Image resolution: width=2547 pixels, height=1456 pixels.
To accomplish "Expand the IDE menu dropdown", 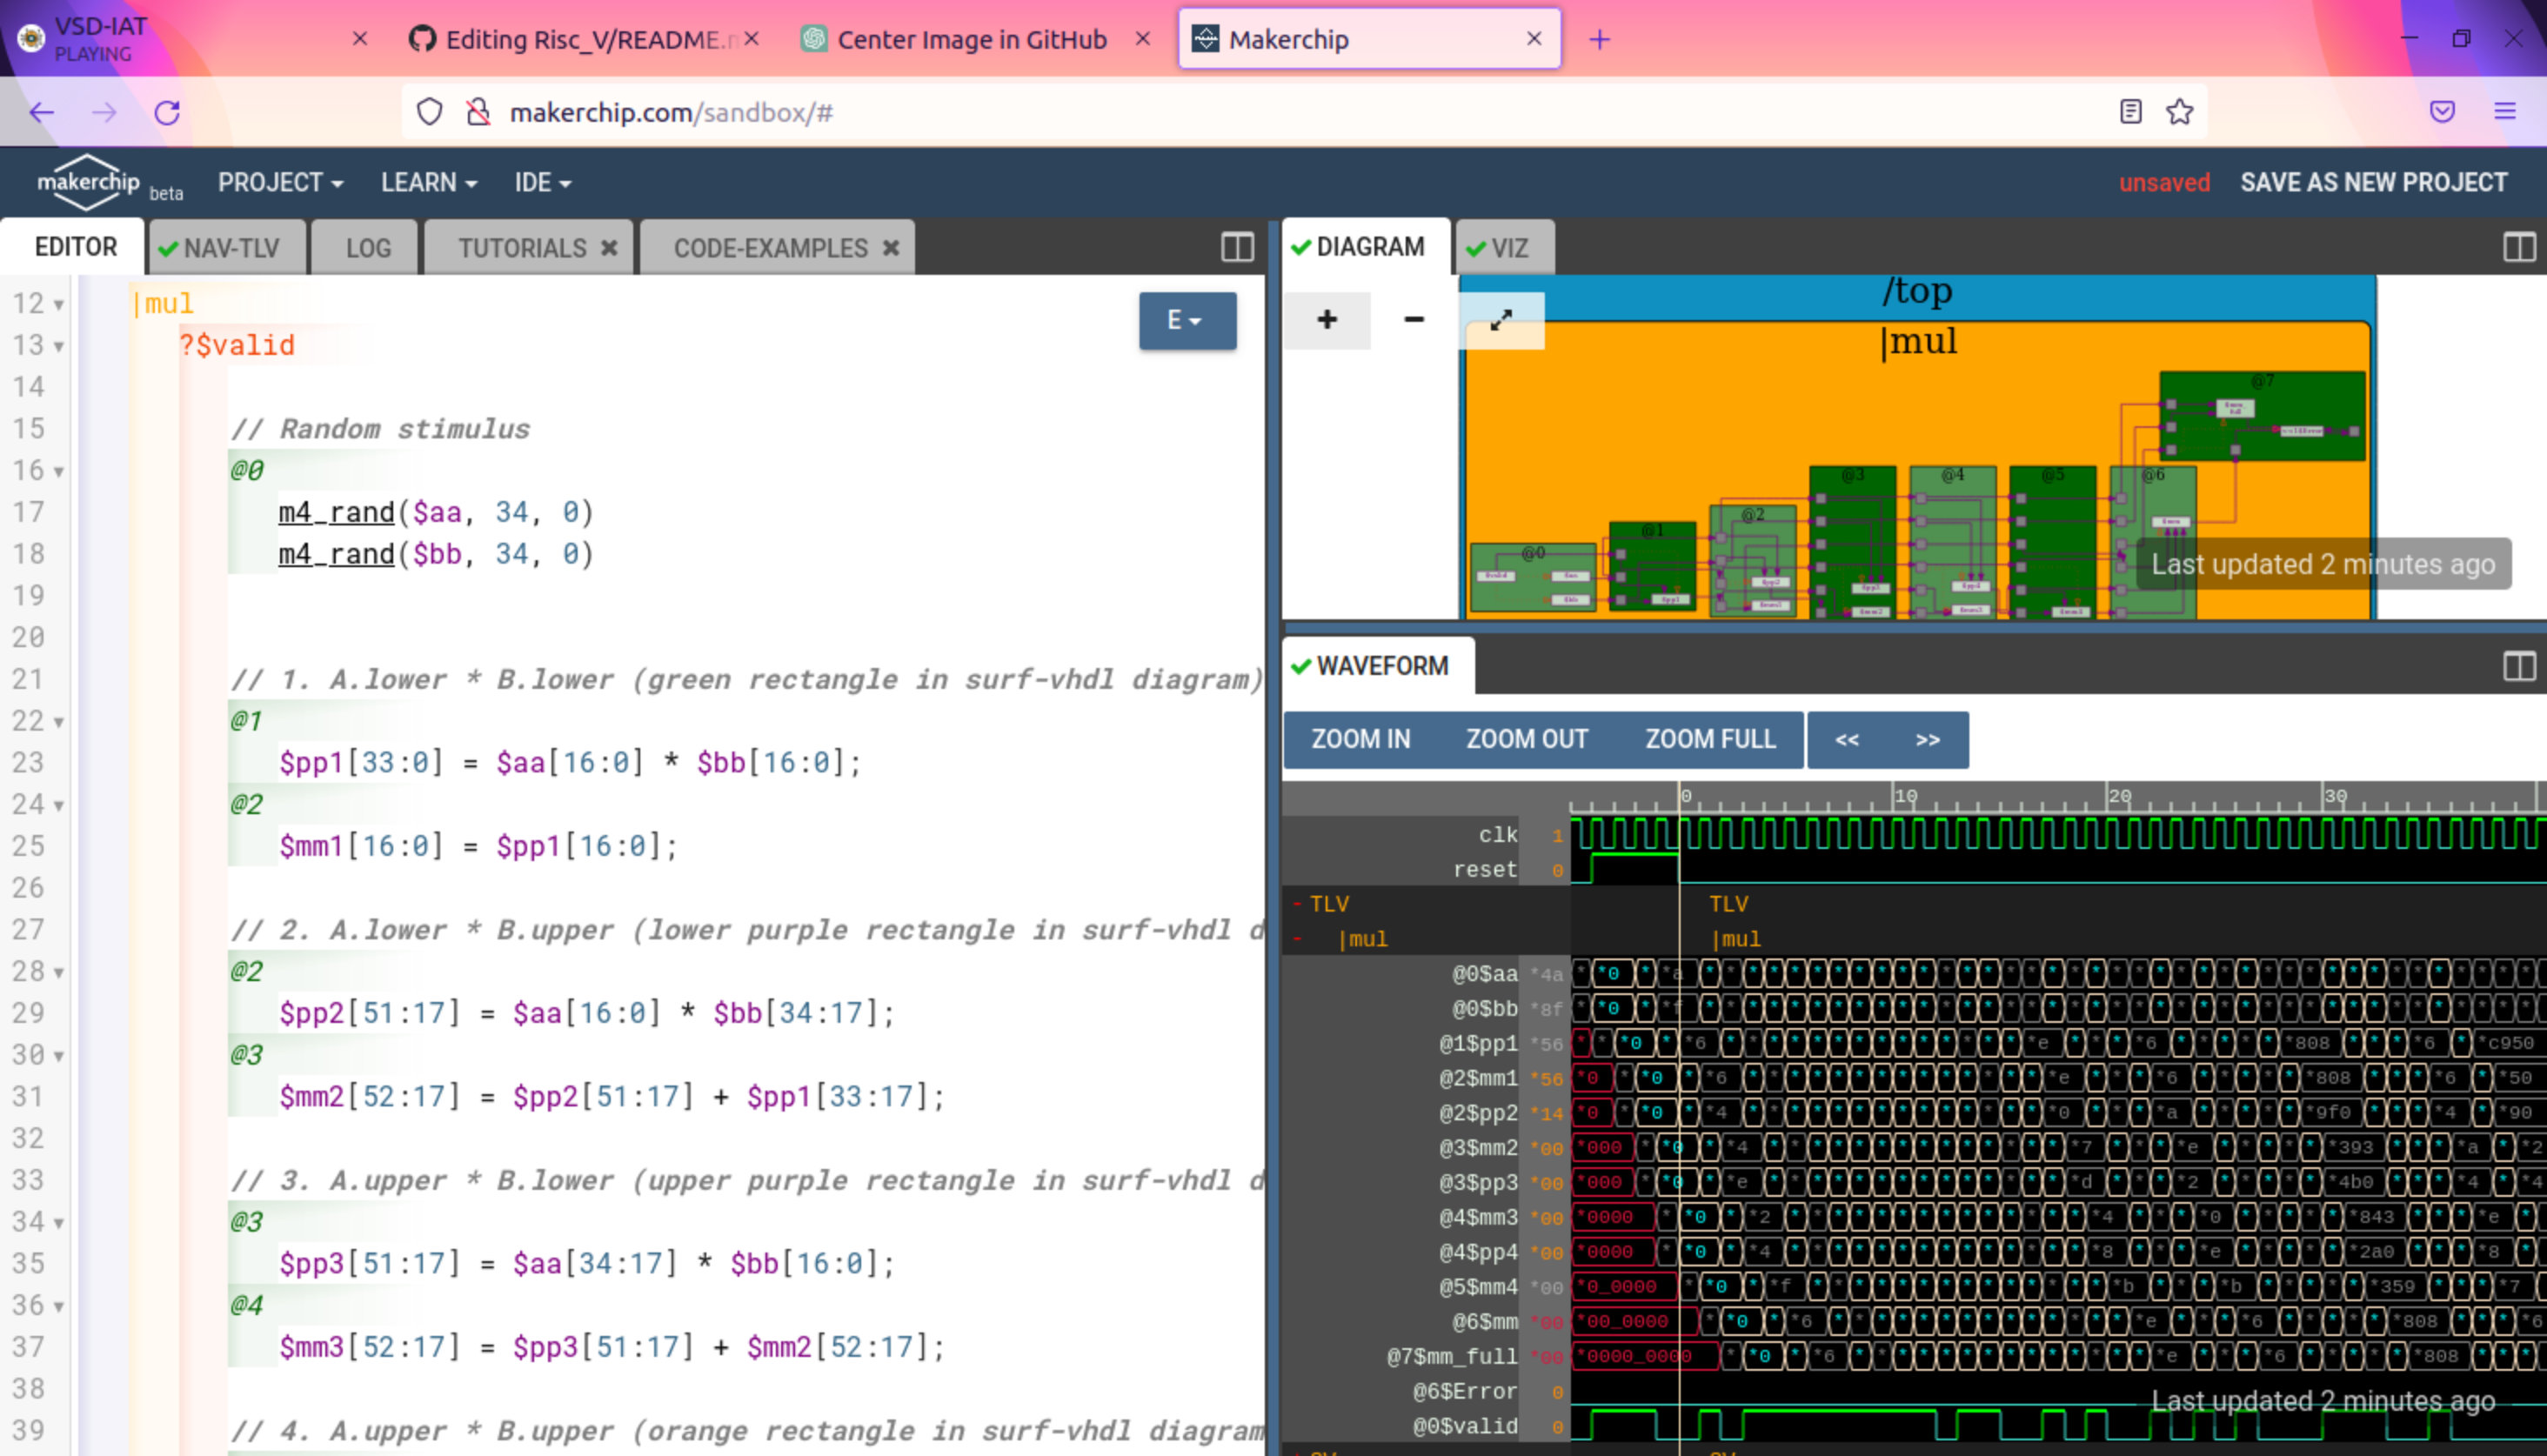I will coord(542,183).
